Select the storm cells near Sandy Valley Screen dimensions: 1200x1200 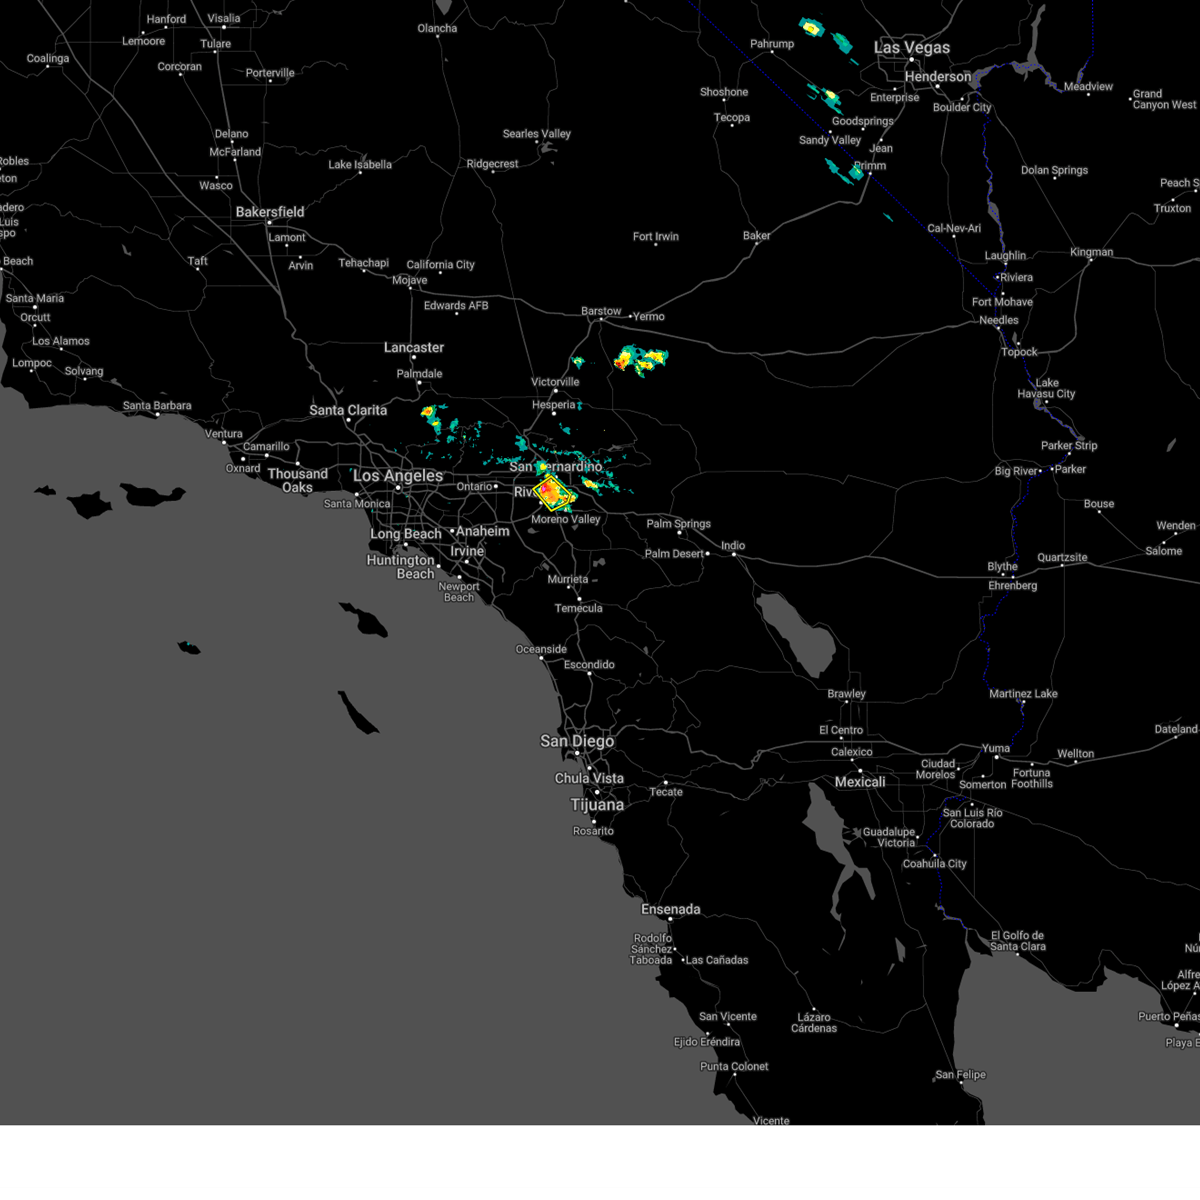tap(830, 97)
